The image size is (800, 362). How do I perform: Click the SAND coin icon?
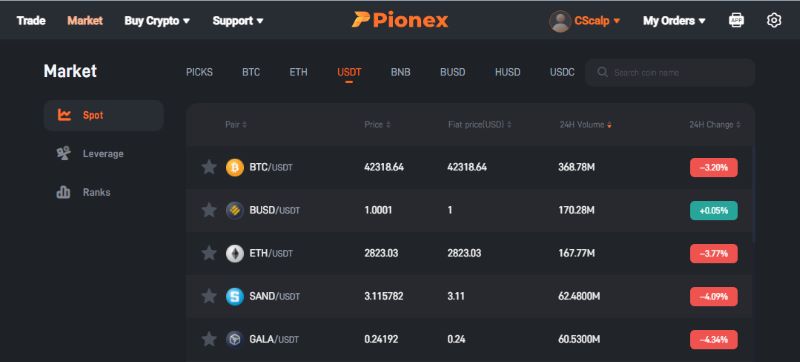[235, 296]
